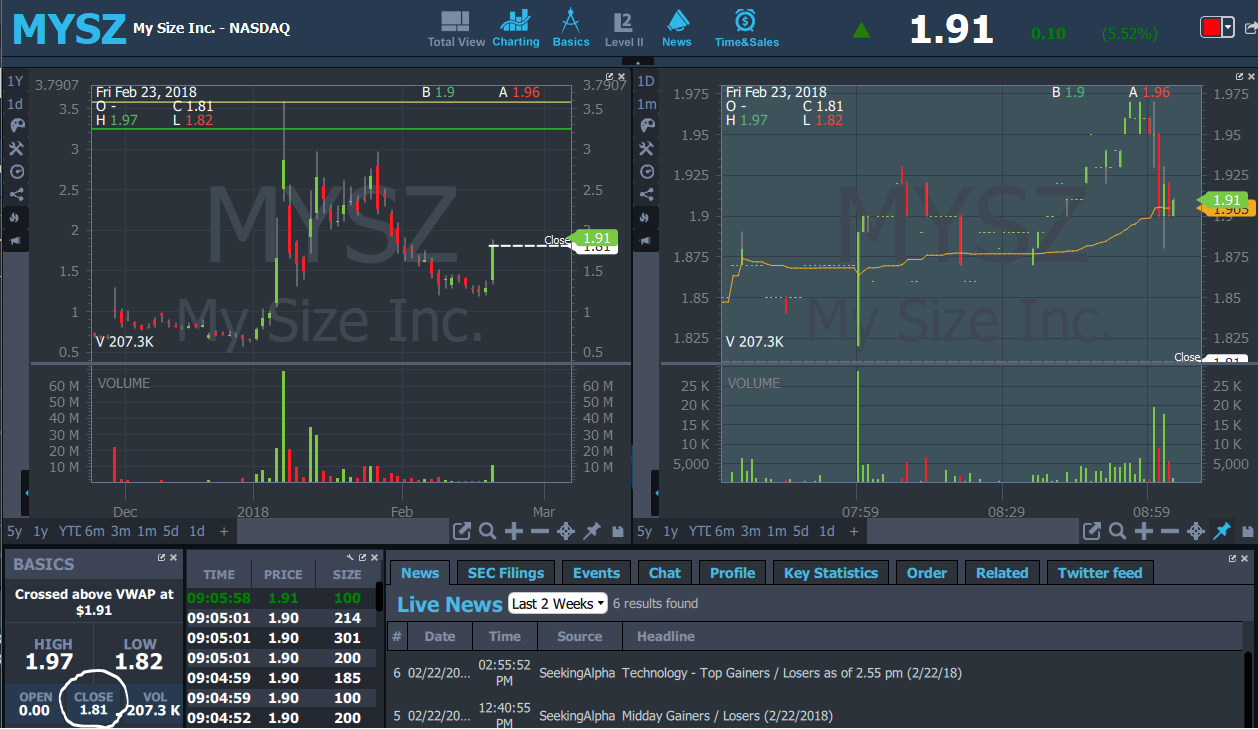Image resolution: width=1258 pixels, height=729 pixels.
Task: Click the clock icon on left chart sidebar
Action: click(x=16, y=172)
